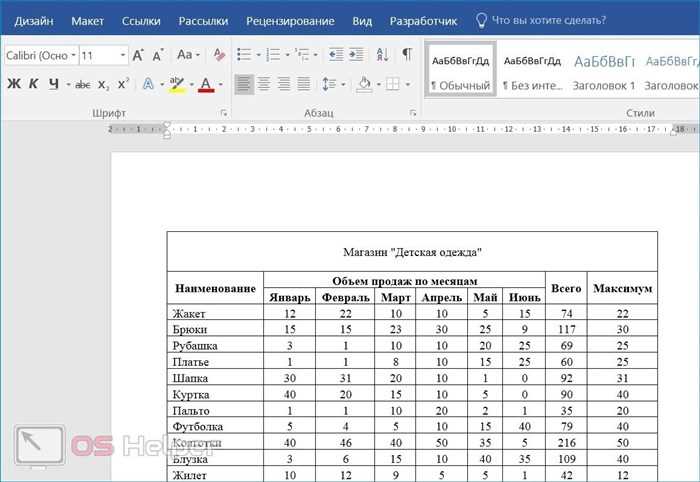Apply the red font color swatch
Image resolution: width=700 pixels, height=482 pixels.
206,84
